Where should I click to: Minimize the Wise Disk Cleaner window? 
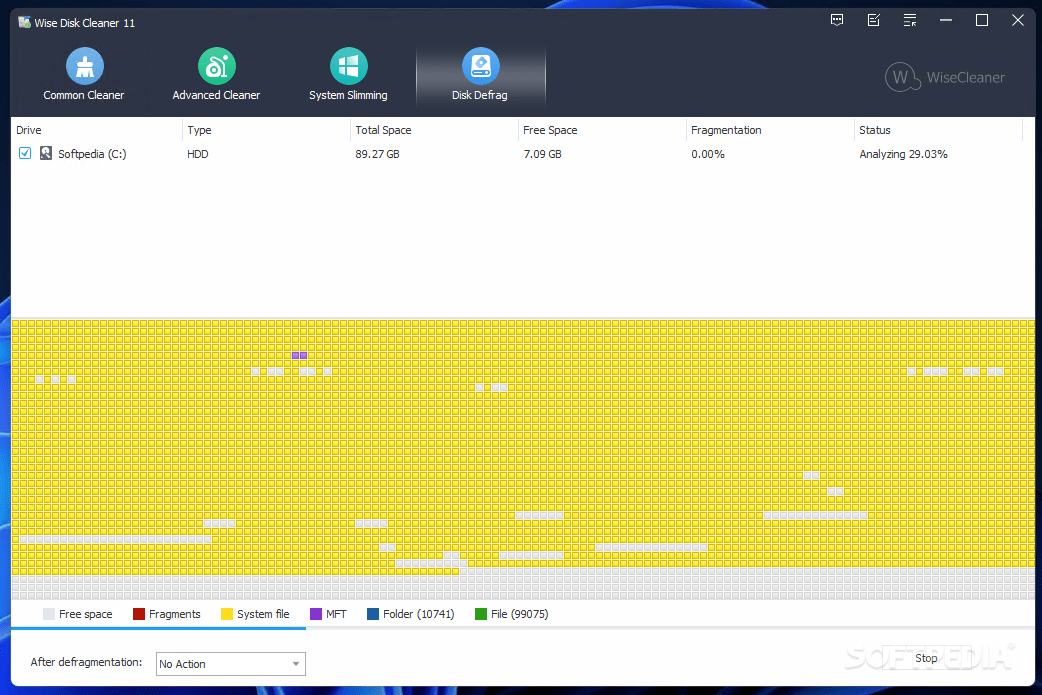coord(946,21)
